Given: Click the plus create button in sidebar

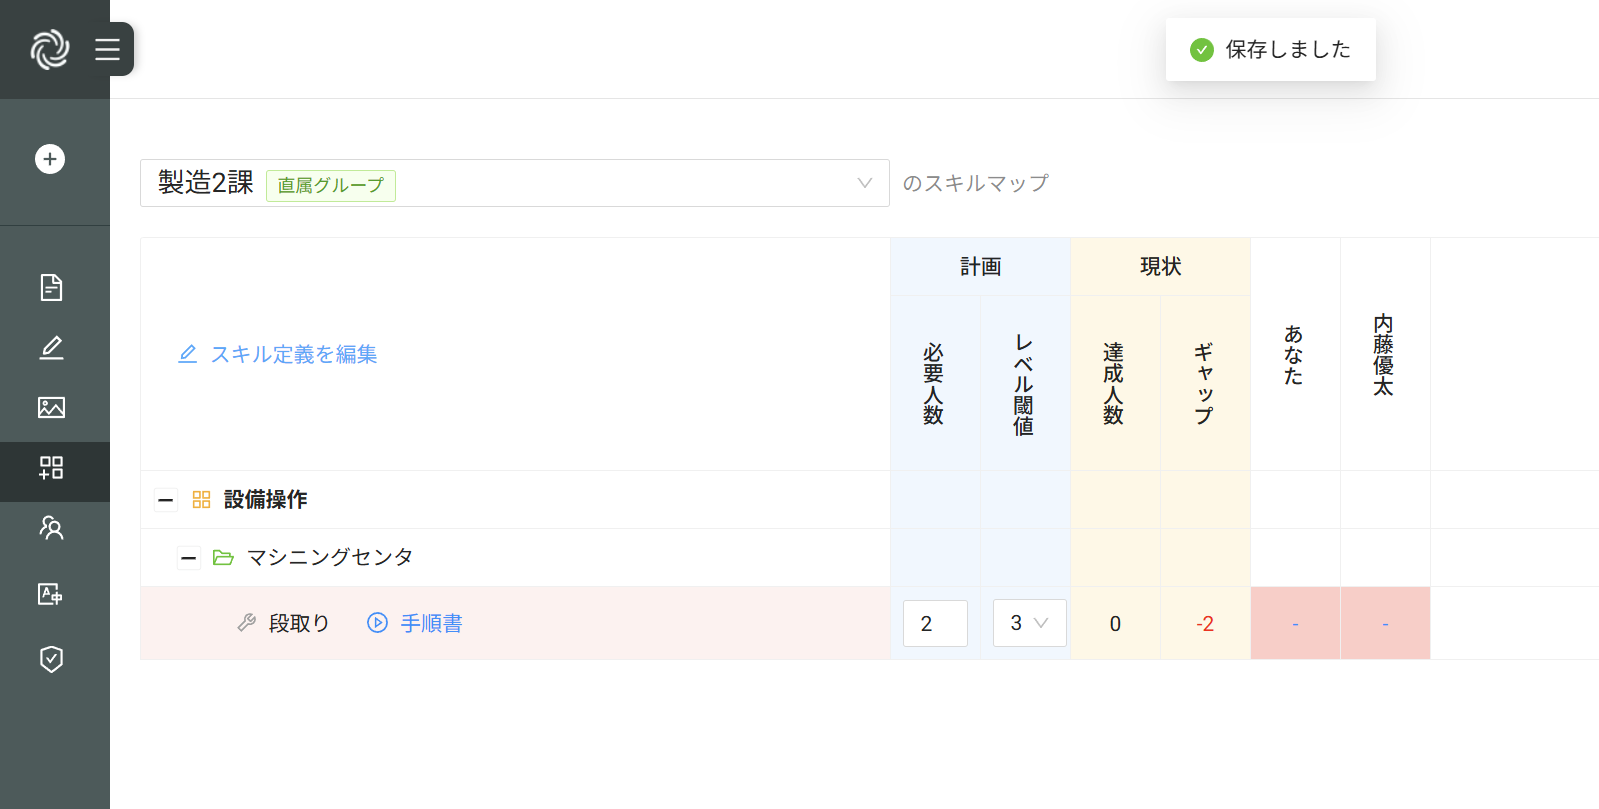Looking at the screenshot, I should click(x=50, y=159).
